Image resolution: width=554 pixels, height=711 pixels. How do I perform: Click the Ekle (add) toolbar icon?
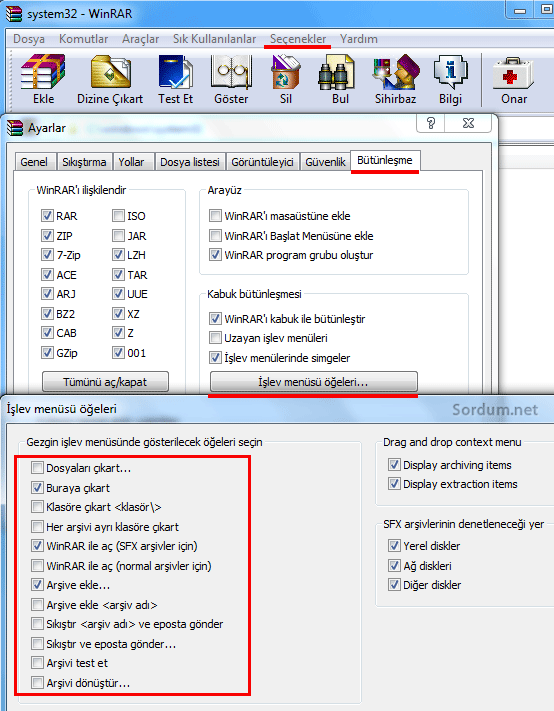click(43, 72)
